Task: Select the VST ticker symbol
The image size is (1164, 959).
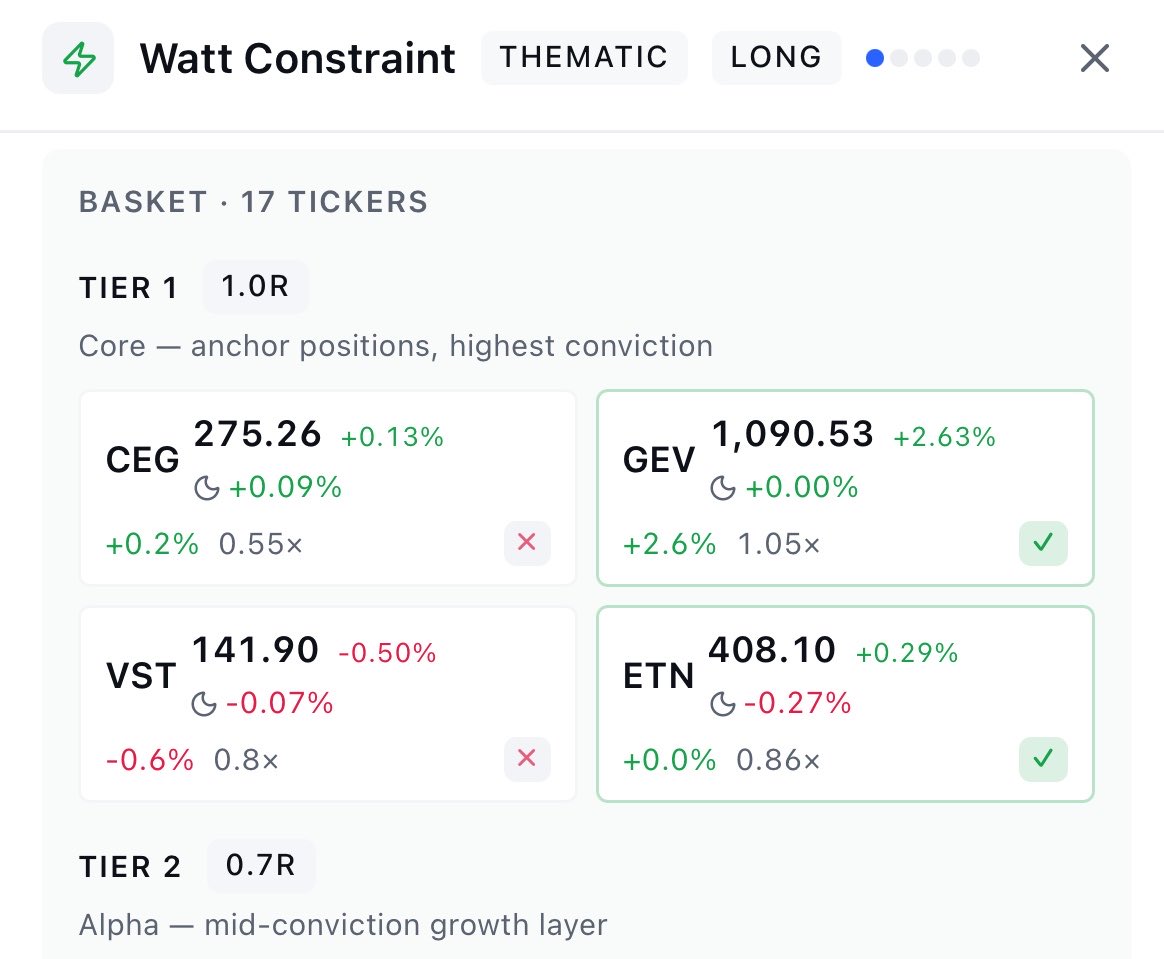Action: point(141,676)
